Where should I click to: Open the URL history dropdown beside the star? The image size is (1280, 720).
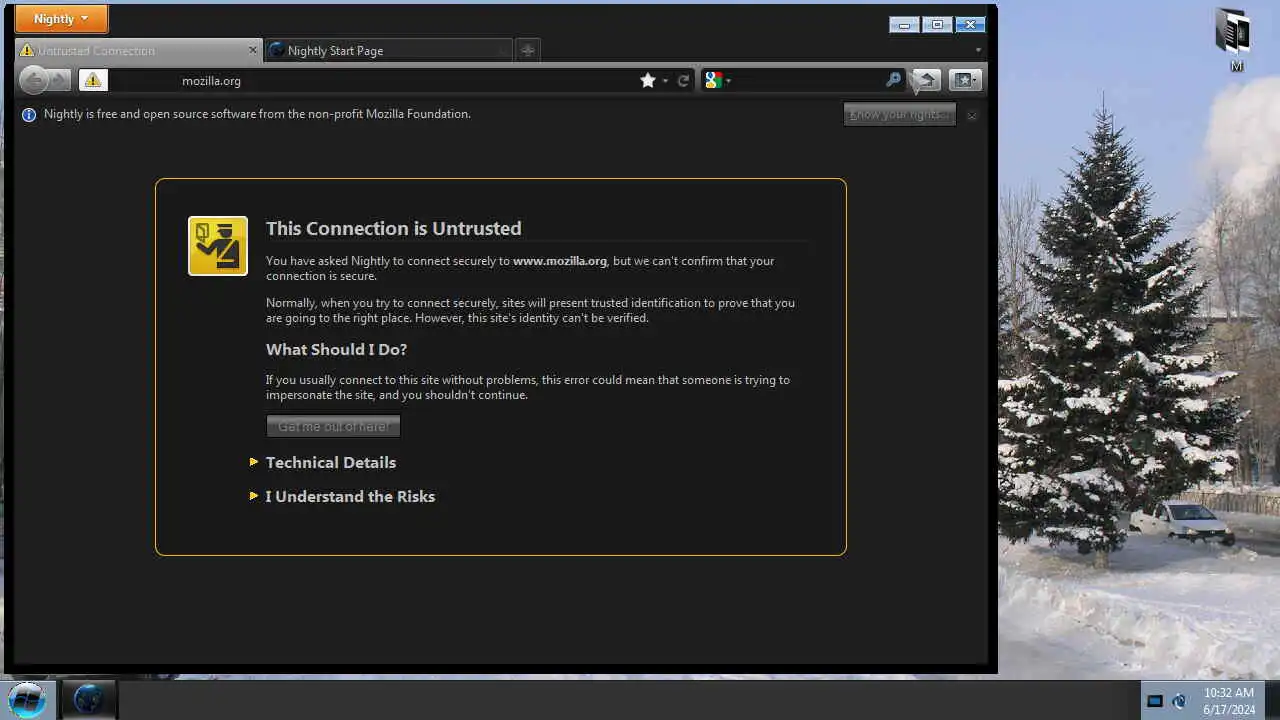pyautogui.click(x=665, y=80)
